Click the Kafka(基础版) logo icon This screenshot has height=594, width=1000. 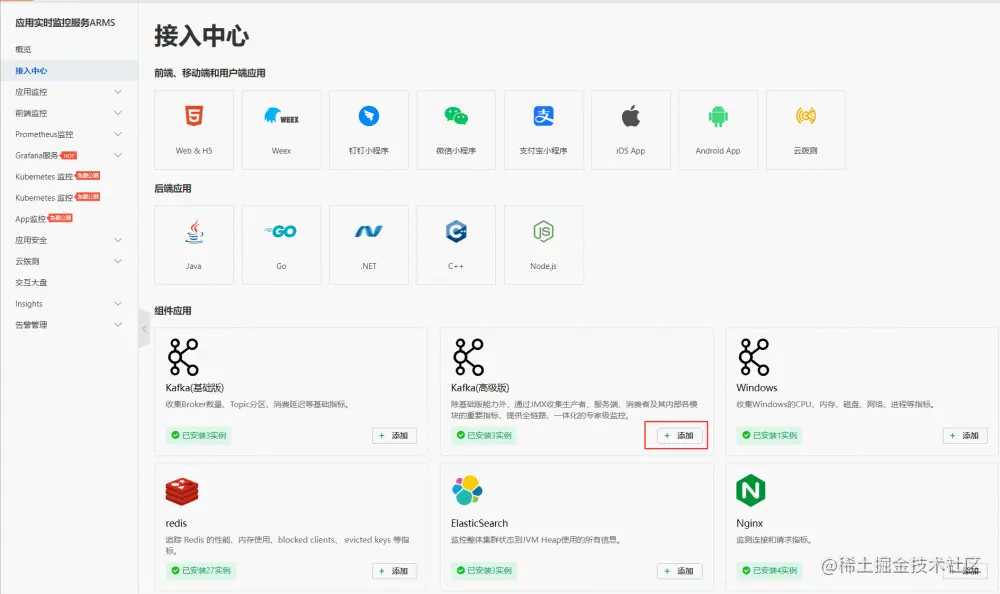click(183, 357)
